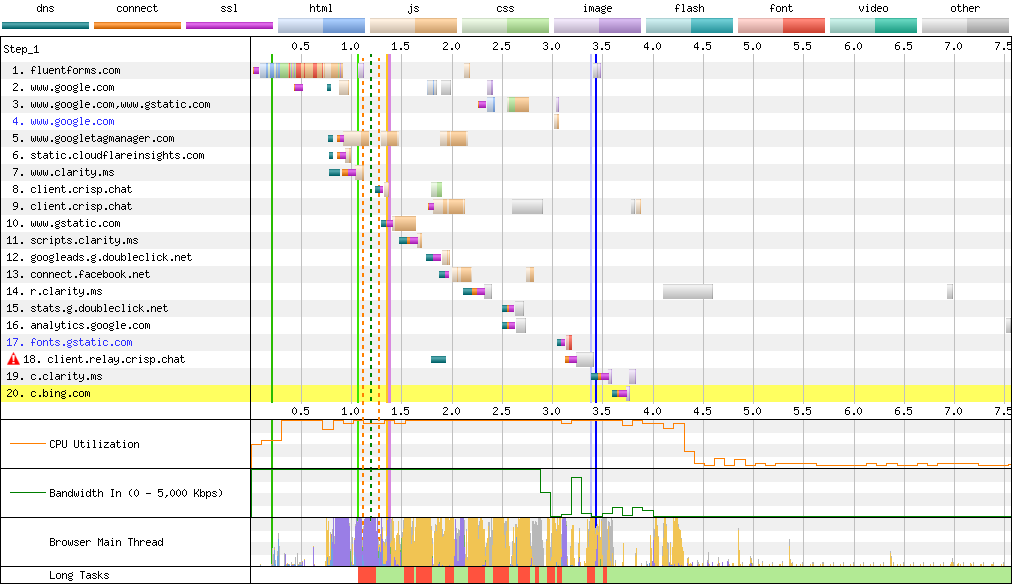Click the font legend color bar

point(782,26)
